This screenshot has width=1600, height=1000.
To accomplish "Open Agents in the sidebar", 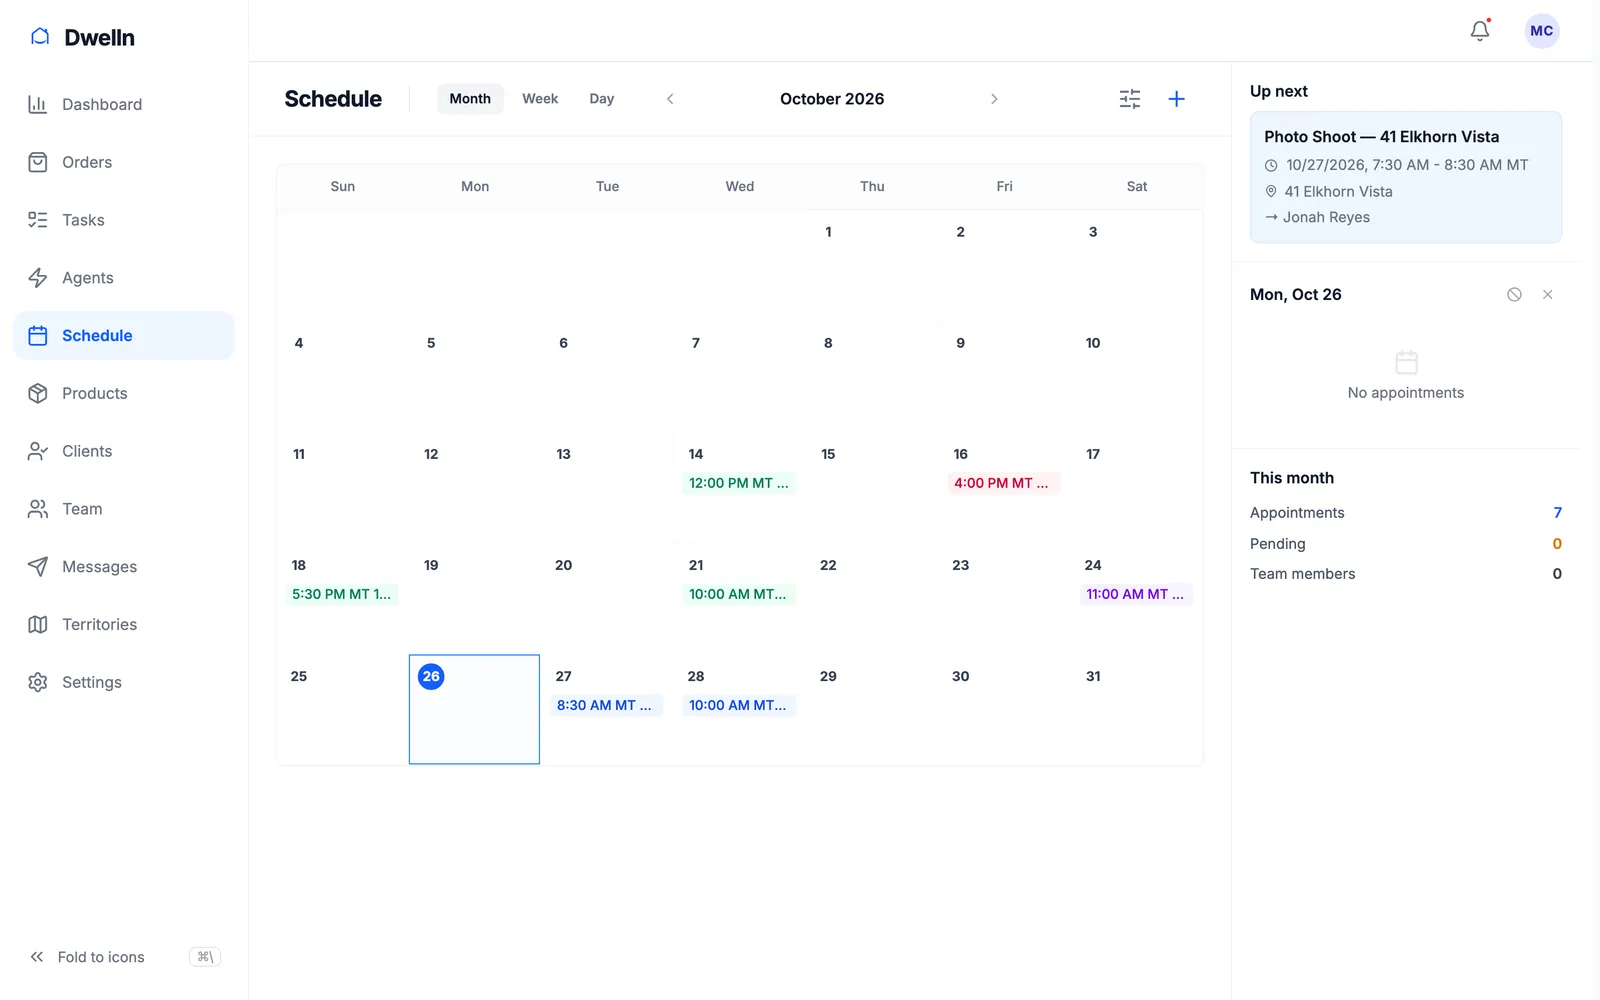I will [x=123, y=278].
